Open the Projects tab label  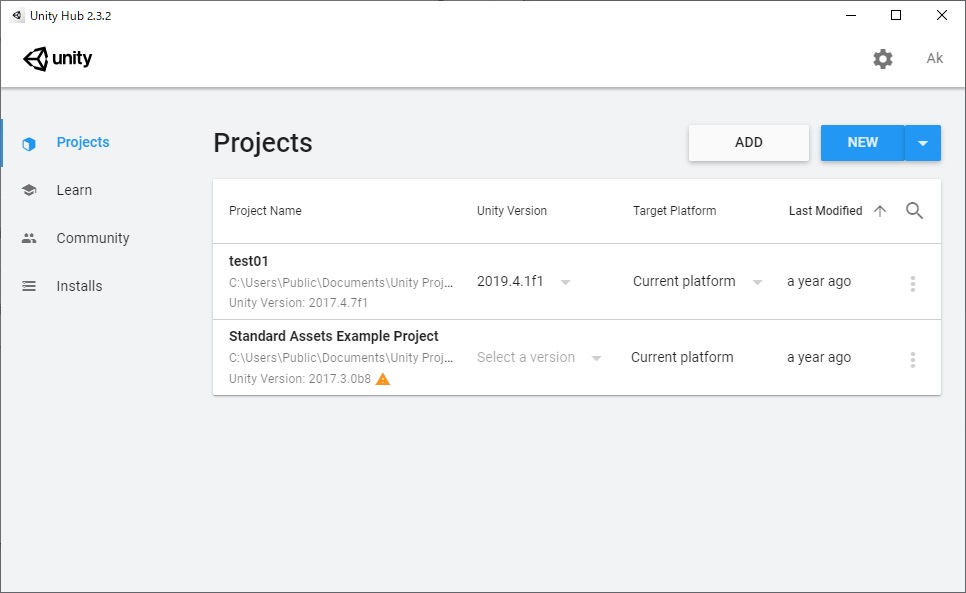point(83,142)
